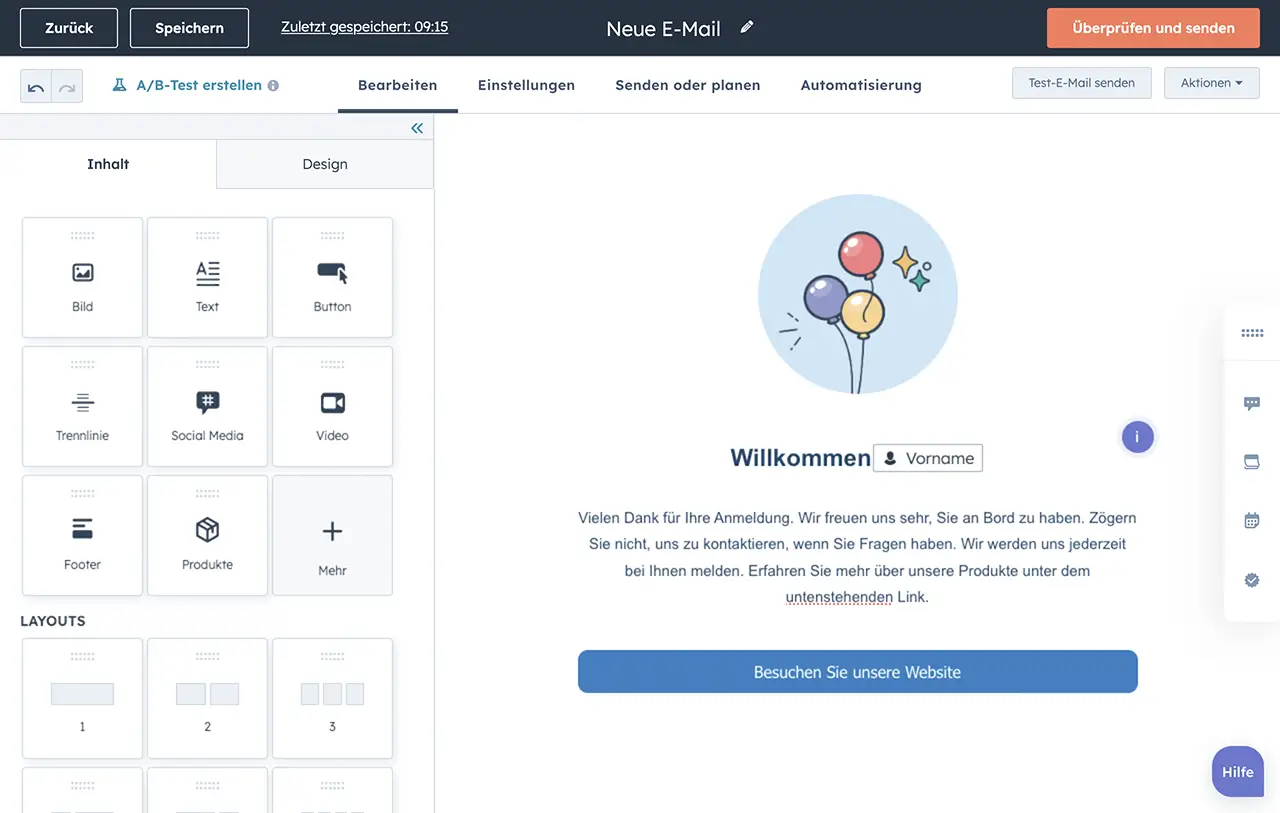Select the Bild content module
Image resolution: width=1280 pixels, height=813 pixels.
click(x=82, y=278)
